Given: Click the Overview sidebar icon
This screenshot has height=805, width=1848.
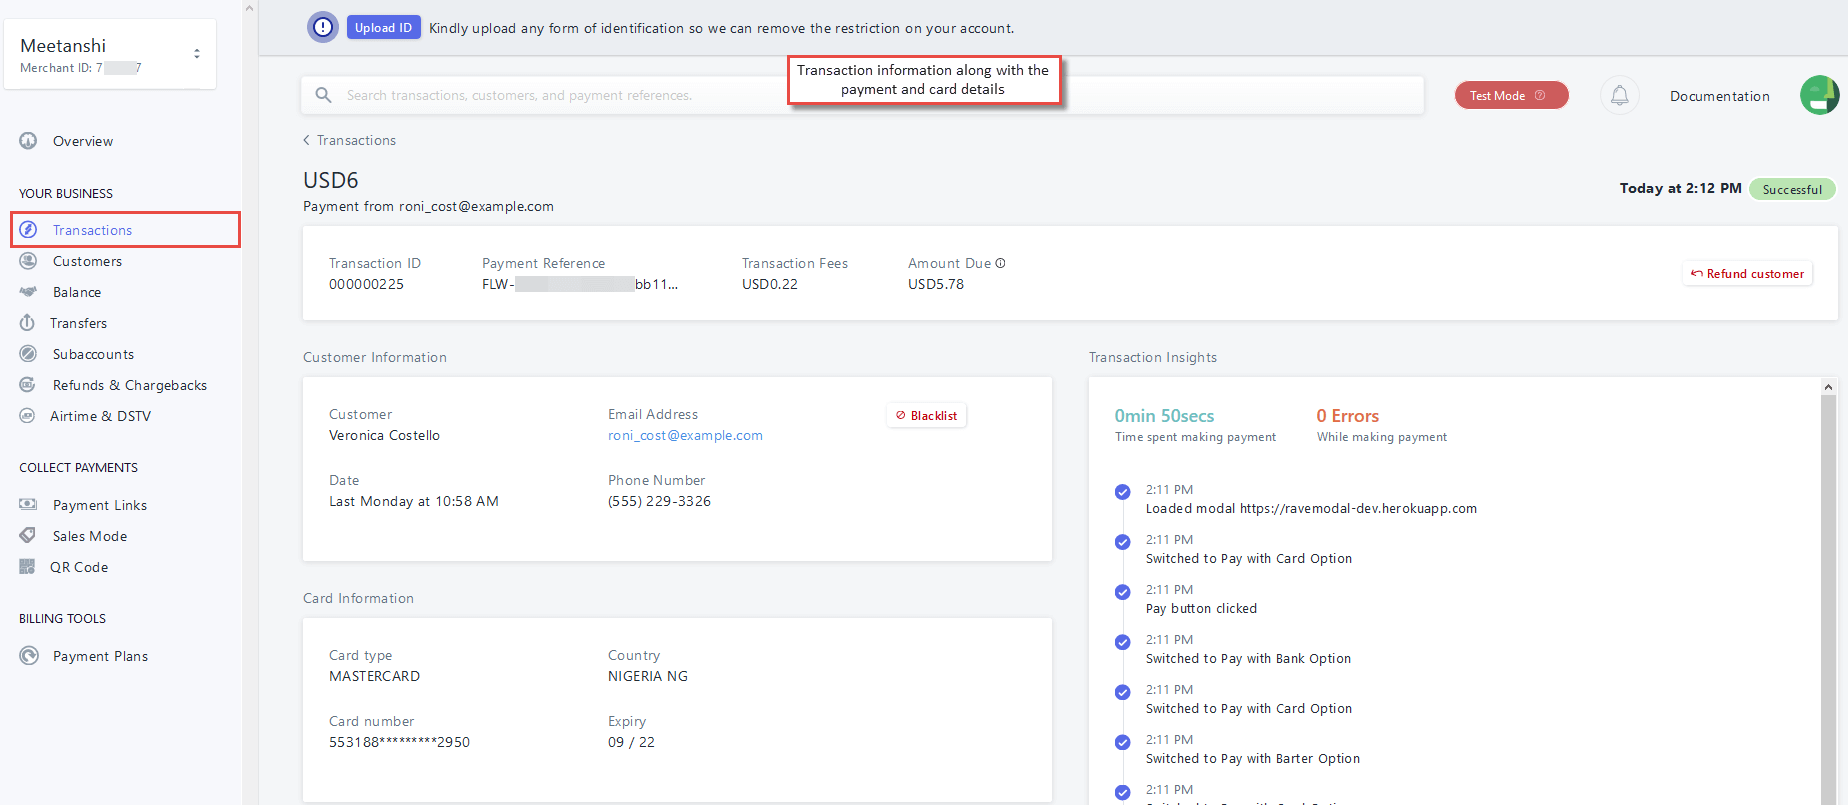Looking at the screenshot, I should [x=28, y=141].
